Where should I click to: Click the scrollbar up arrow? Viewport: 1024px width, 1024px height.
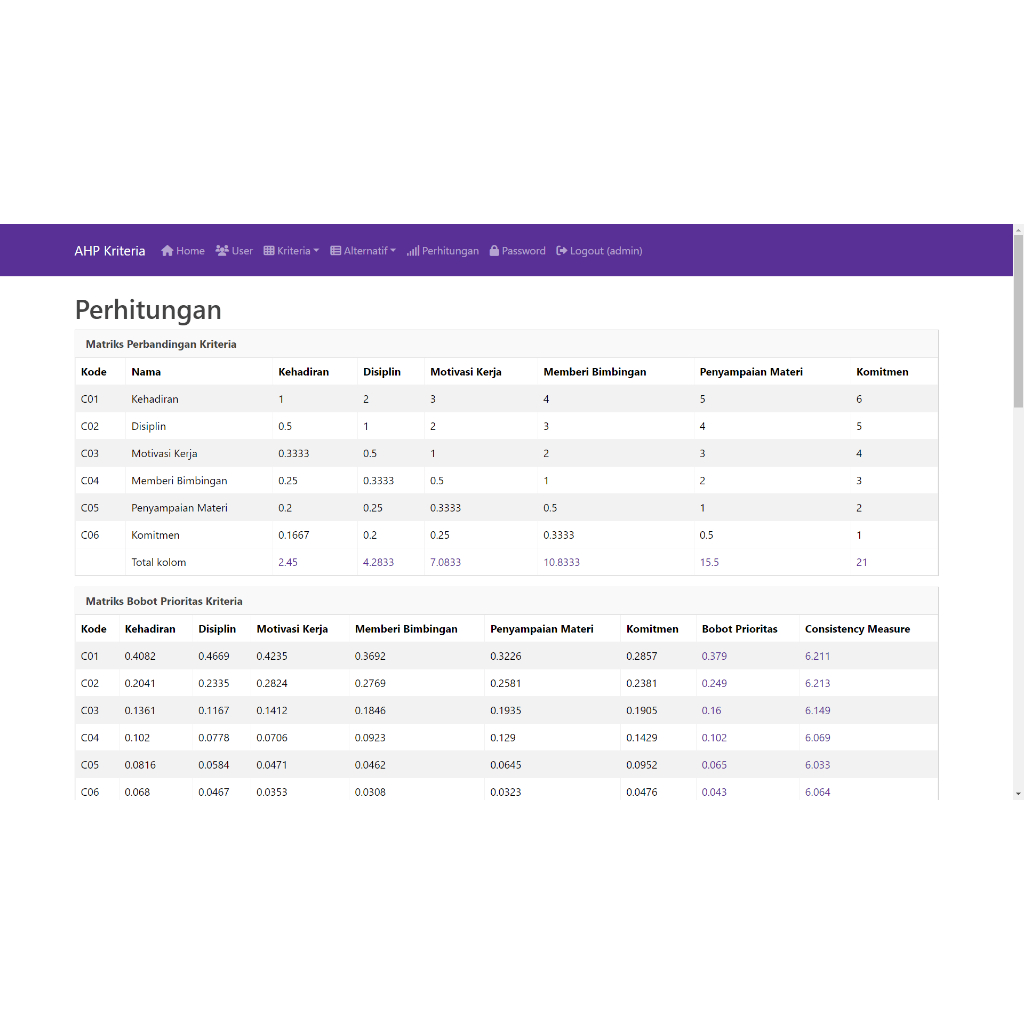point(1018,229)
